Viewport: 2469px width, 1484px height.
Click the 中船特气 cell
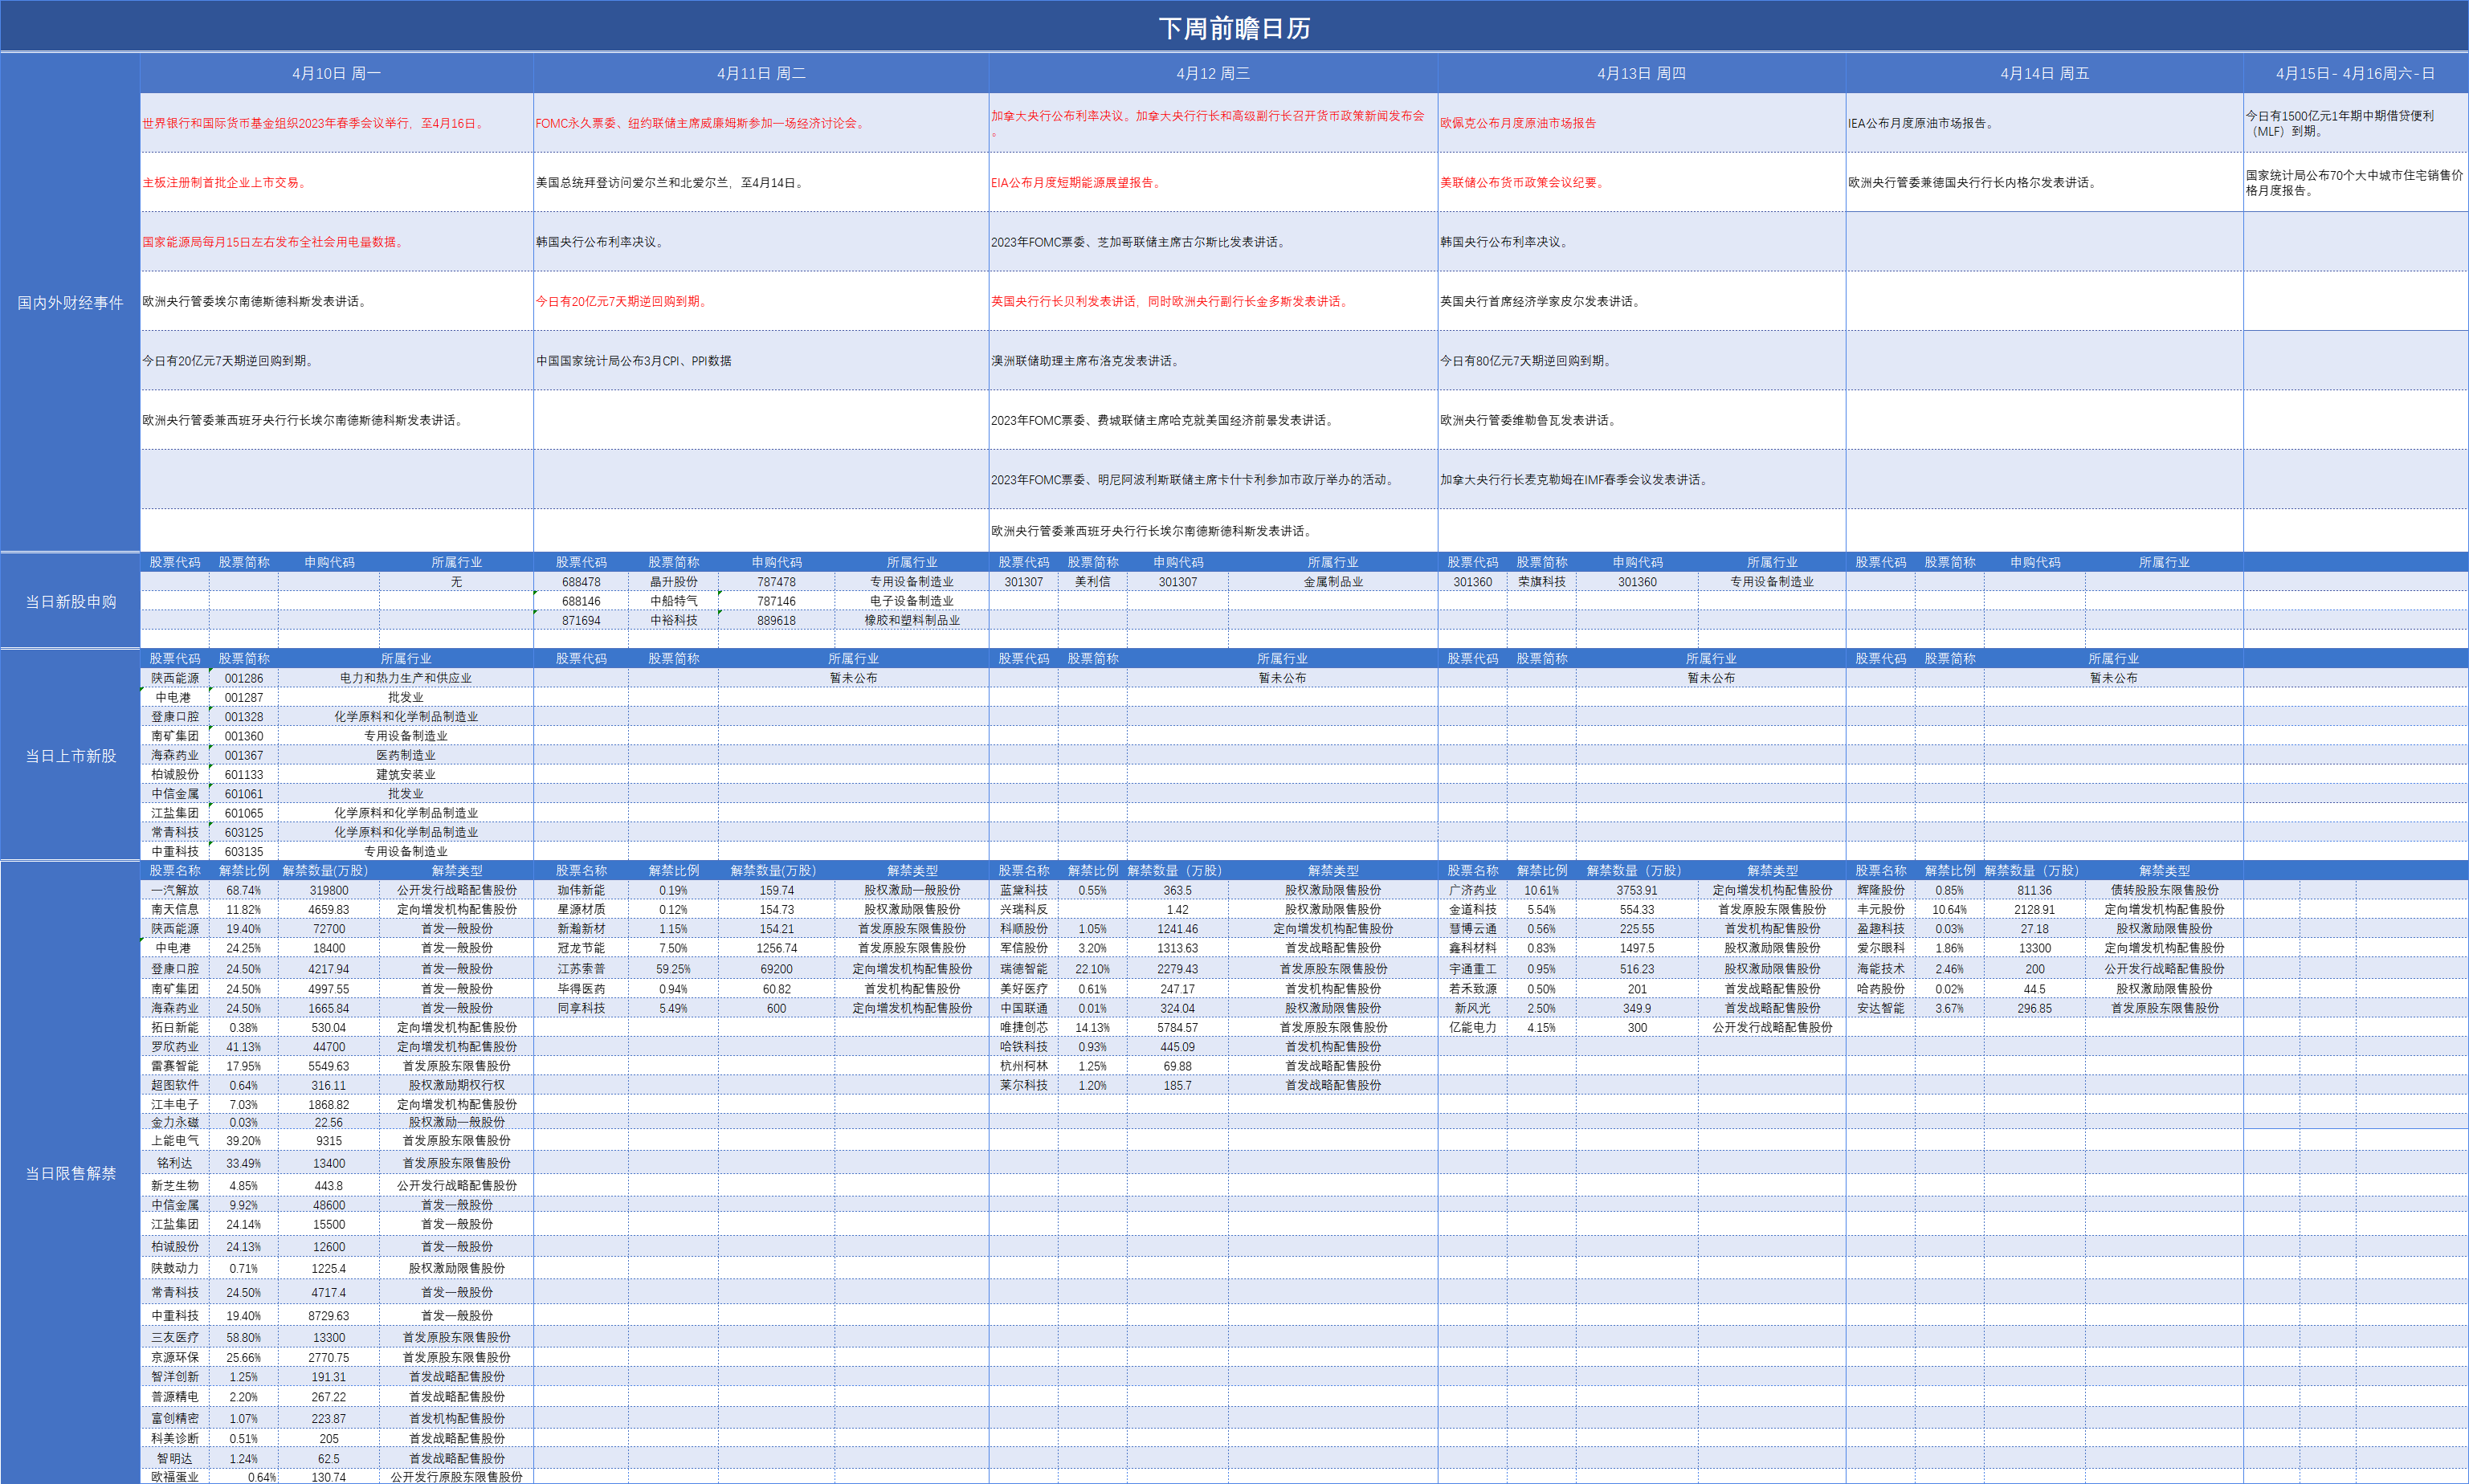click(x=673, y=601)
